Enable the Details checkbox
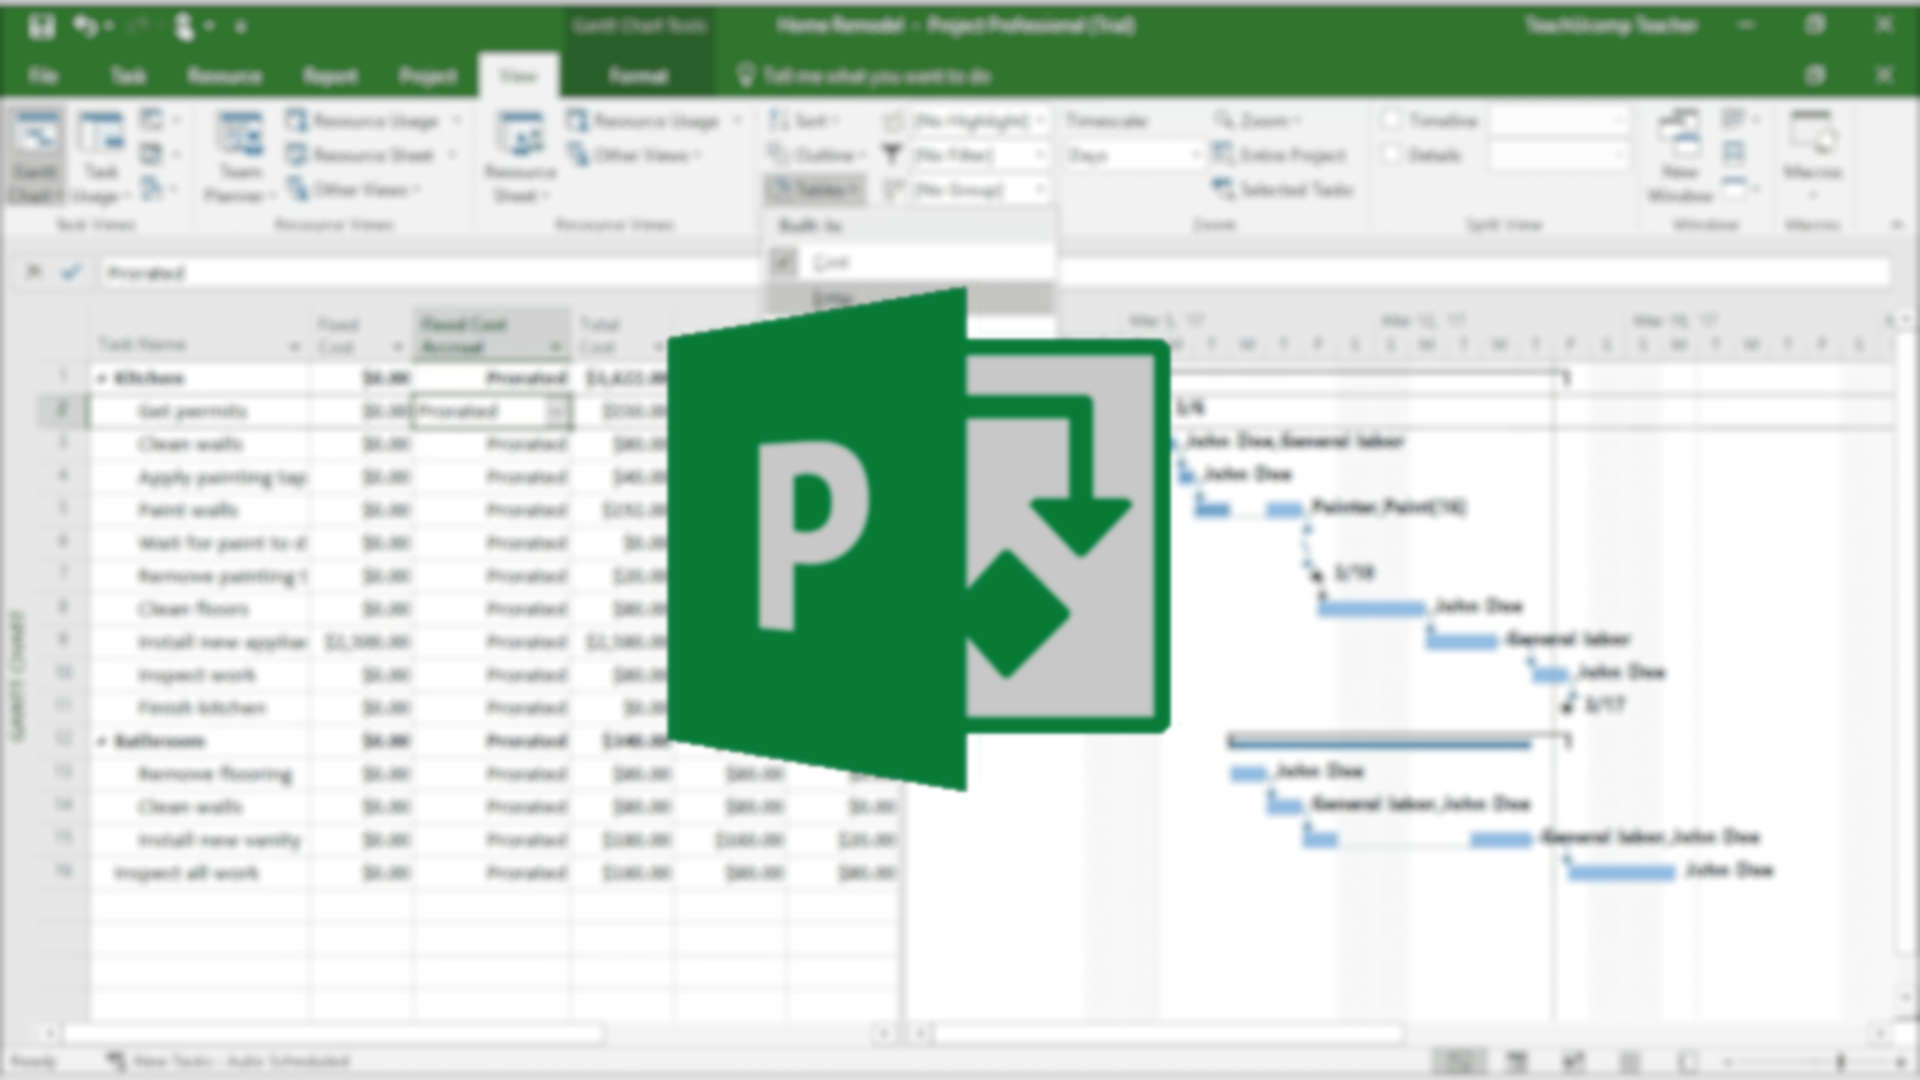Viewport: 1920px width, 1080px height. (x=1391, y=155)
